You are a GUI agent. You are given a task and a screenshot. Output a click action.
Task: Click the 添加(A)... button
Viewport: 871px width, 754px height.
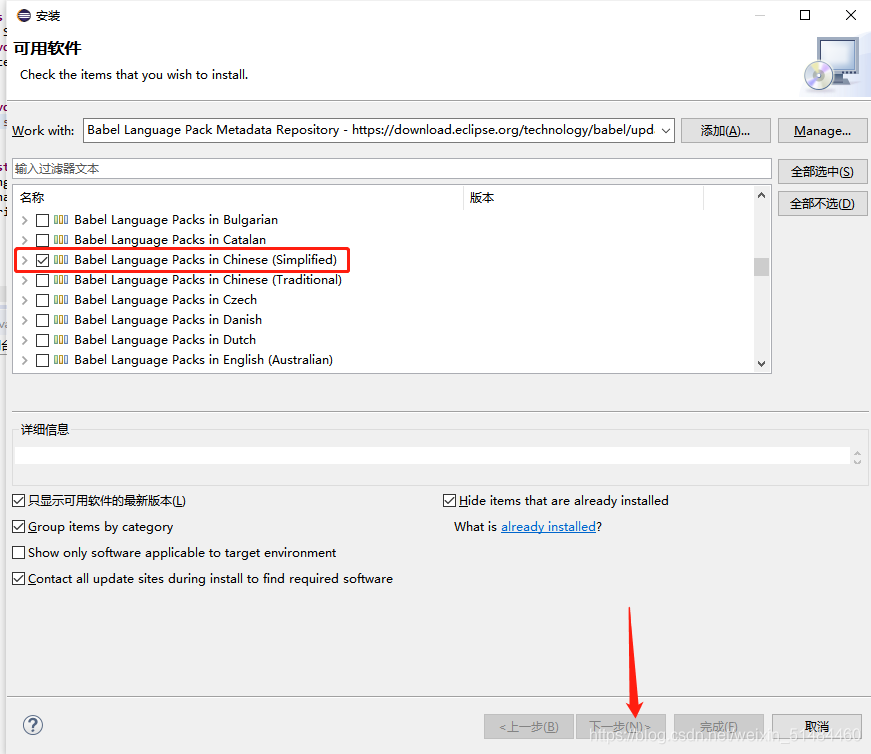click(725, 131)
